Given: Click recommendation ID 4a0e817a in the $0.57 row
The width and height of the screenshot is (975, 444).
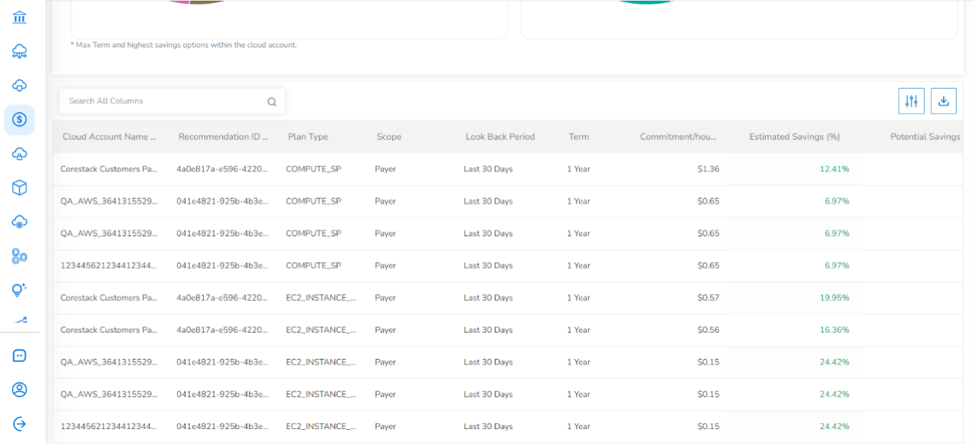Looking at the screenshot, I should point(223,298).
